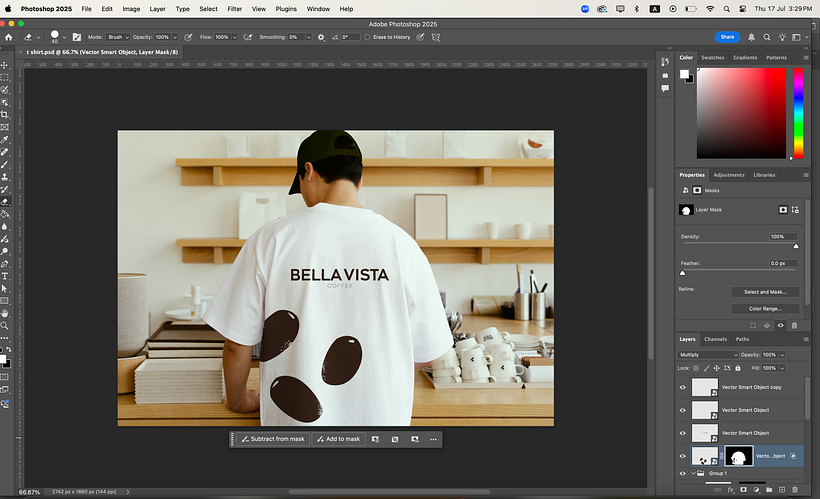The image size is (820, 499).
Task: Open the Layer menu
Action: 157,9
